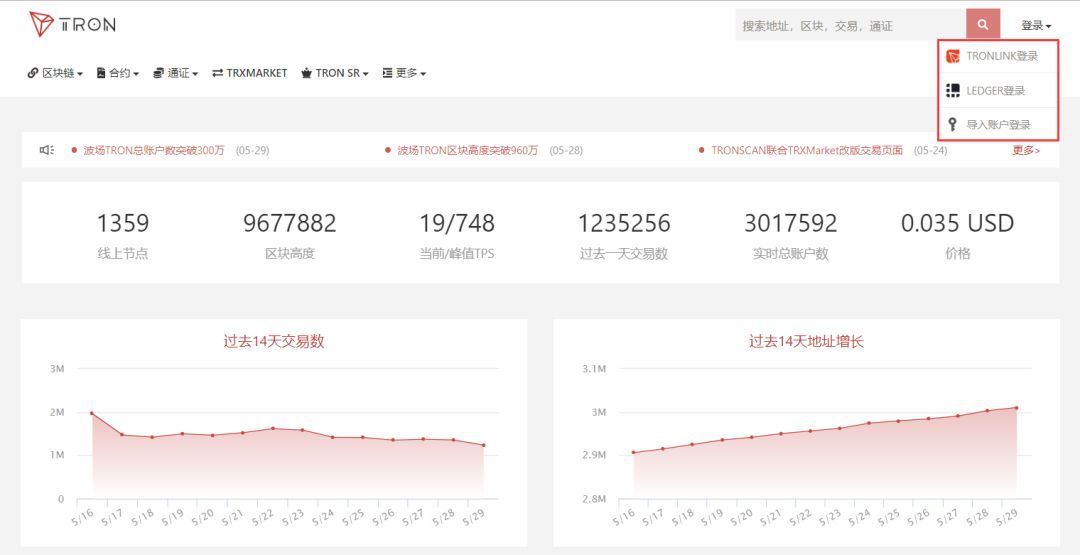Click the (05-29) date in announcements
The image size is (1080, 555).
pos(252,150)
